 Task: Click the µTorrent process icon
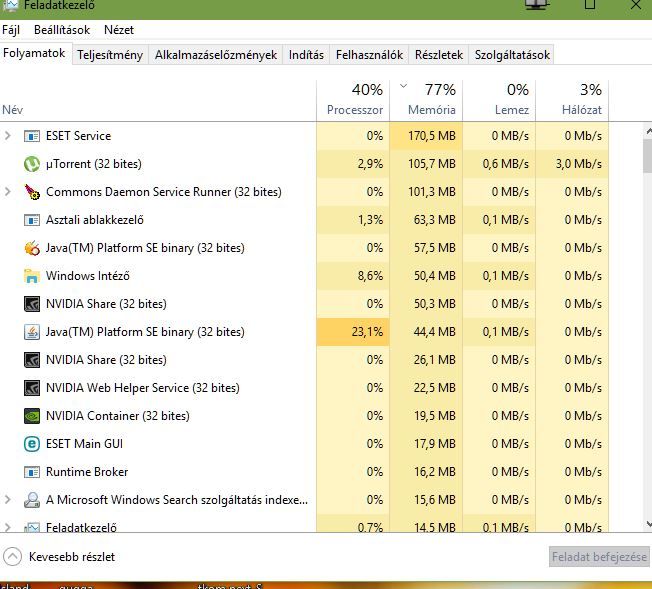pyautogui.click(x=32, y=164)
